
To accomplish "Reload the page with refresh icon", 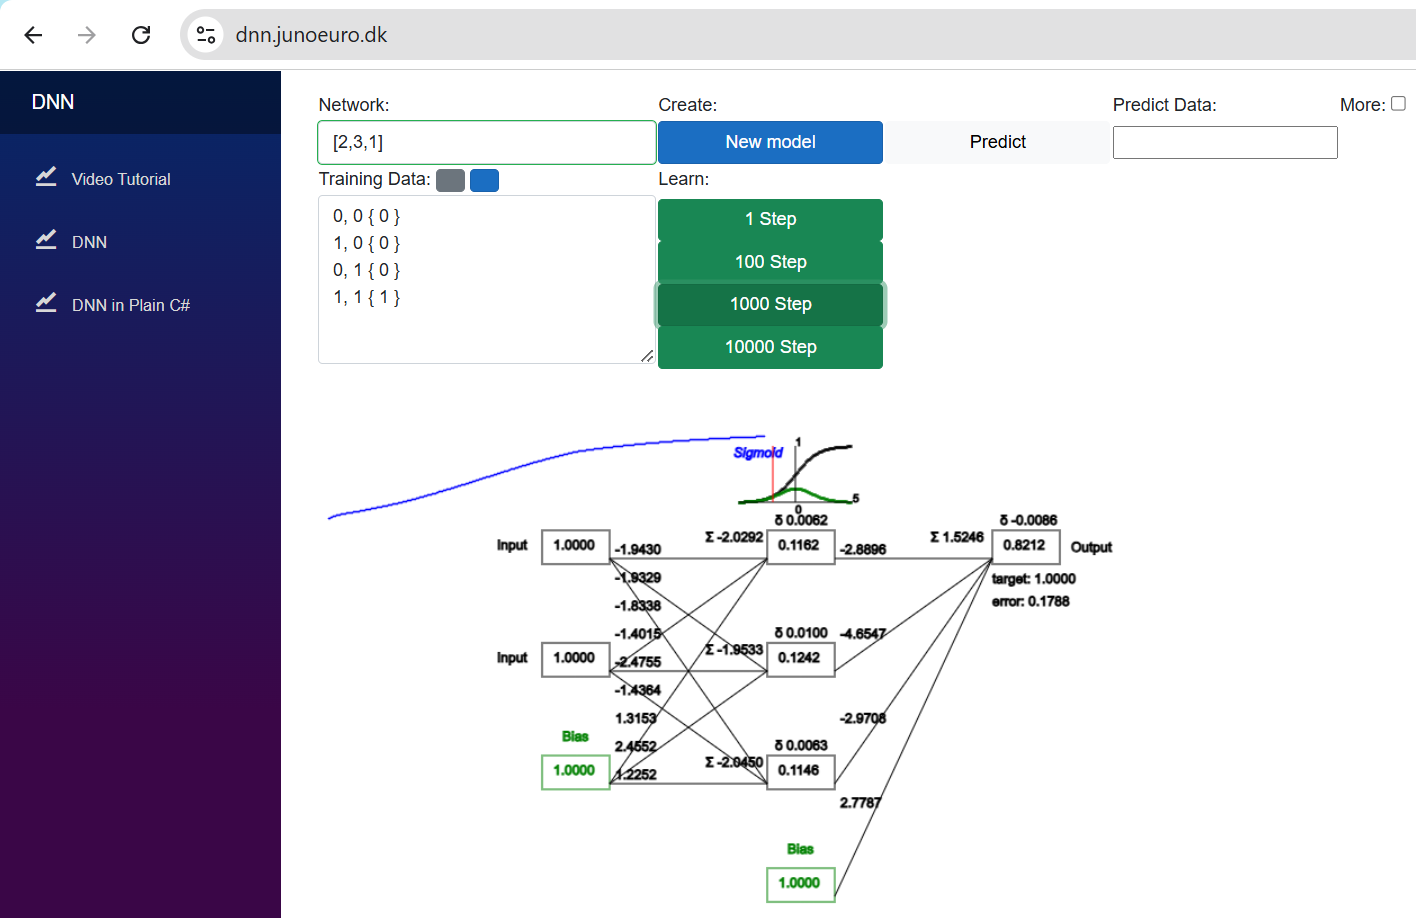I will [x=141, y=35].
